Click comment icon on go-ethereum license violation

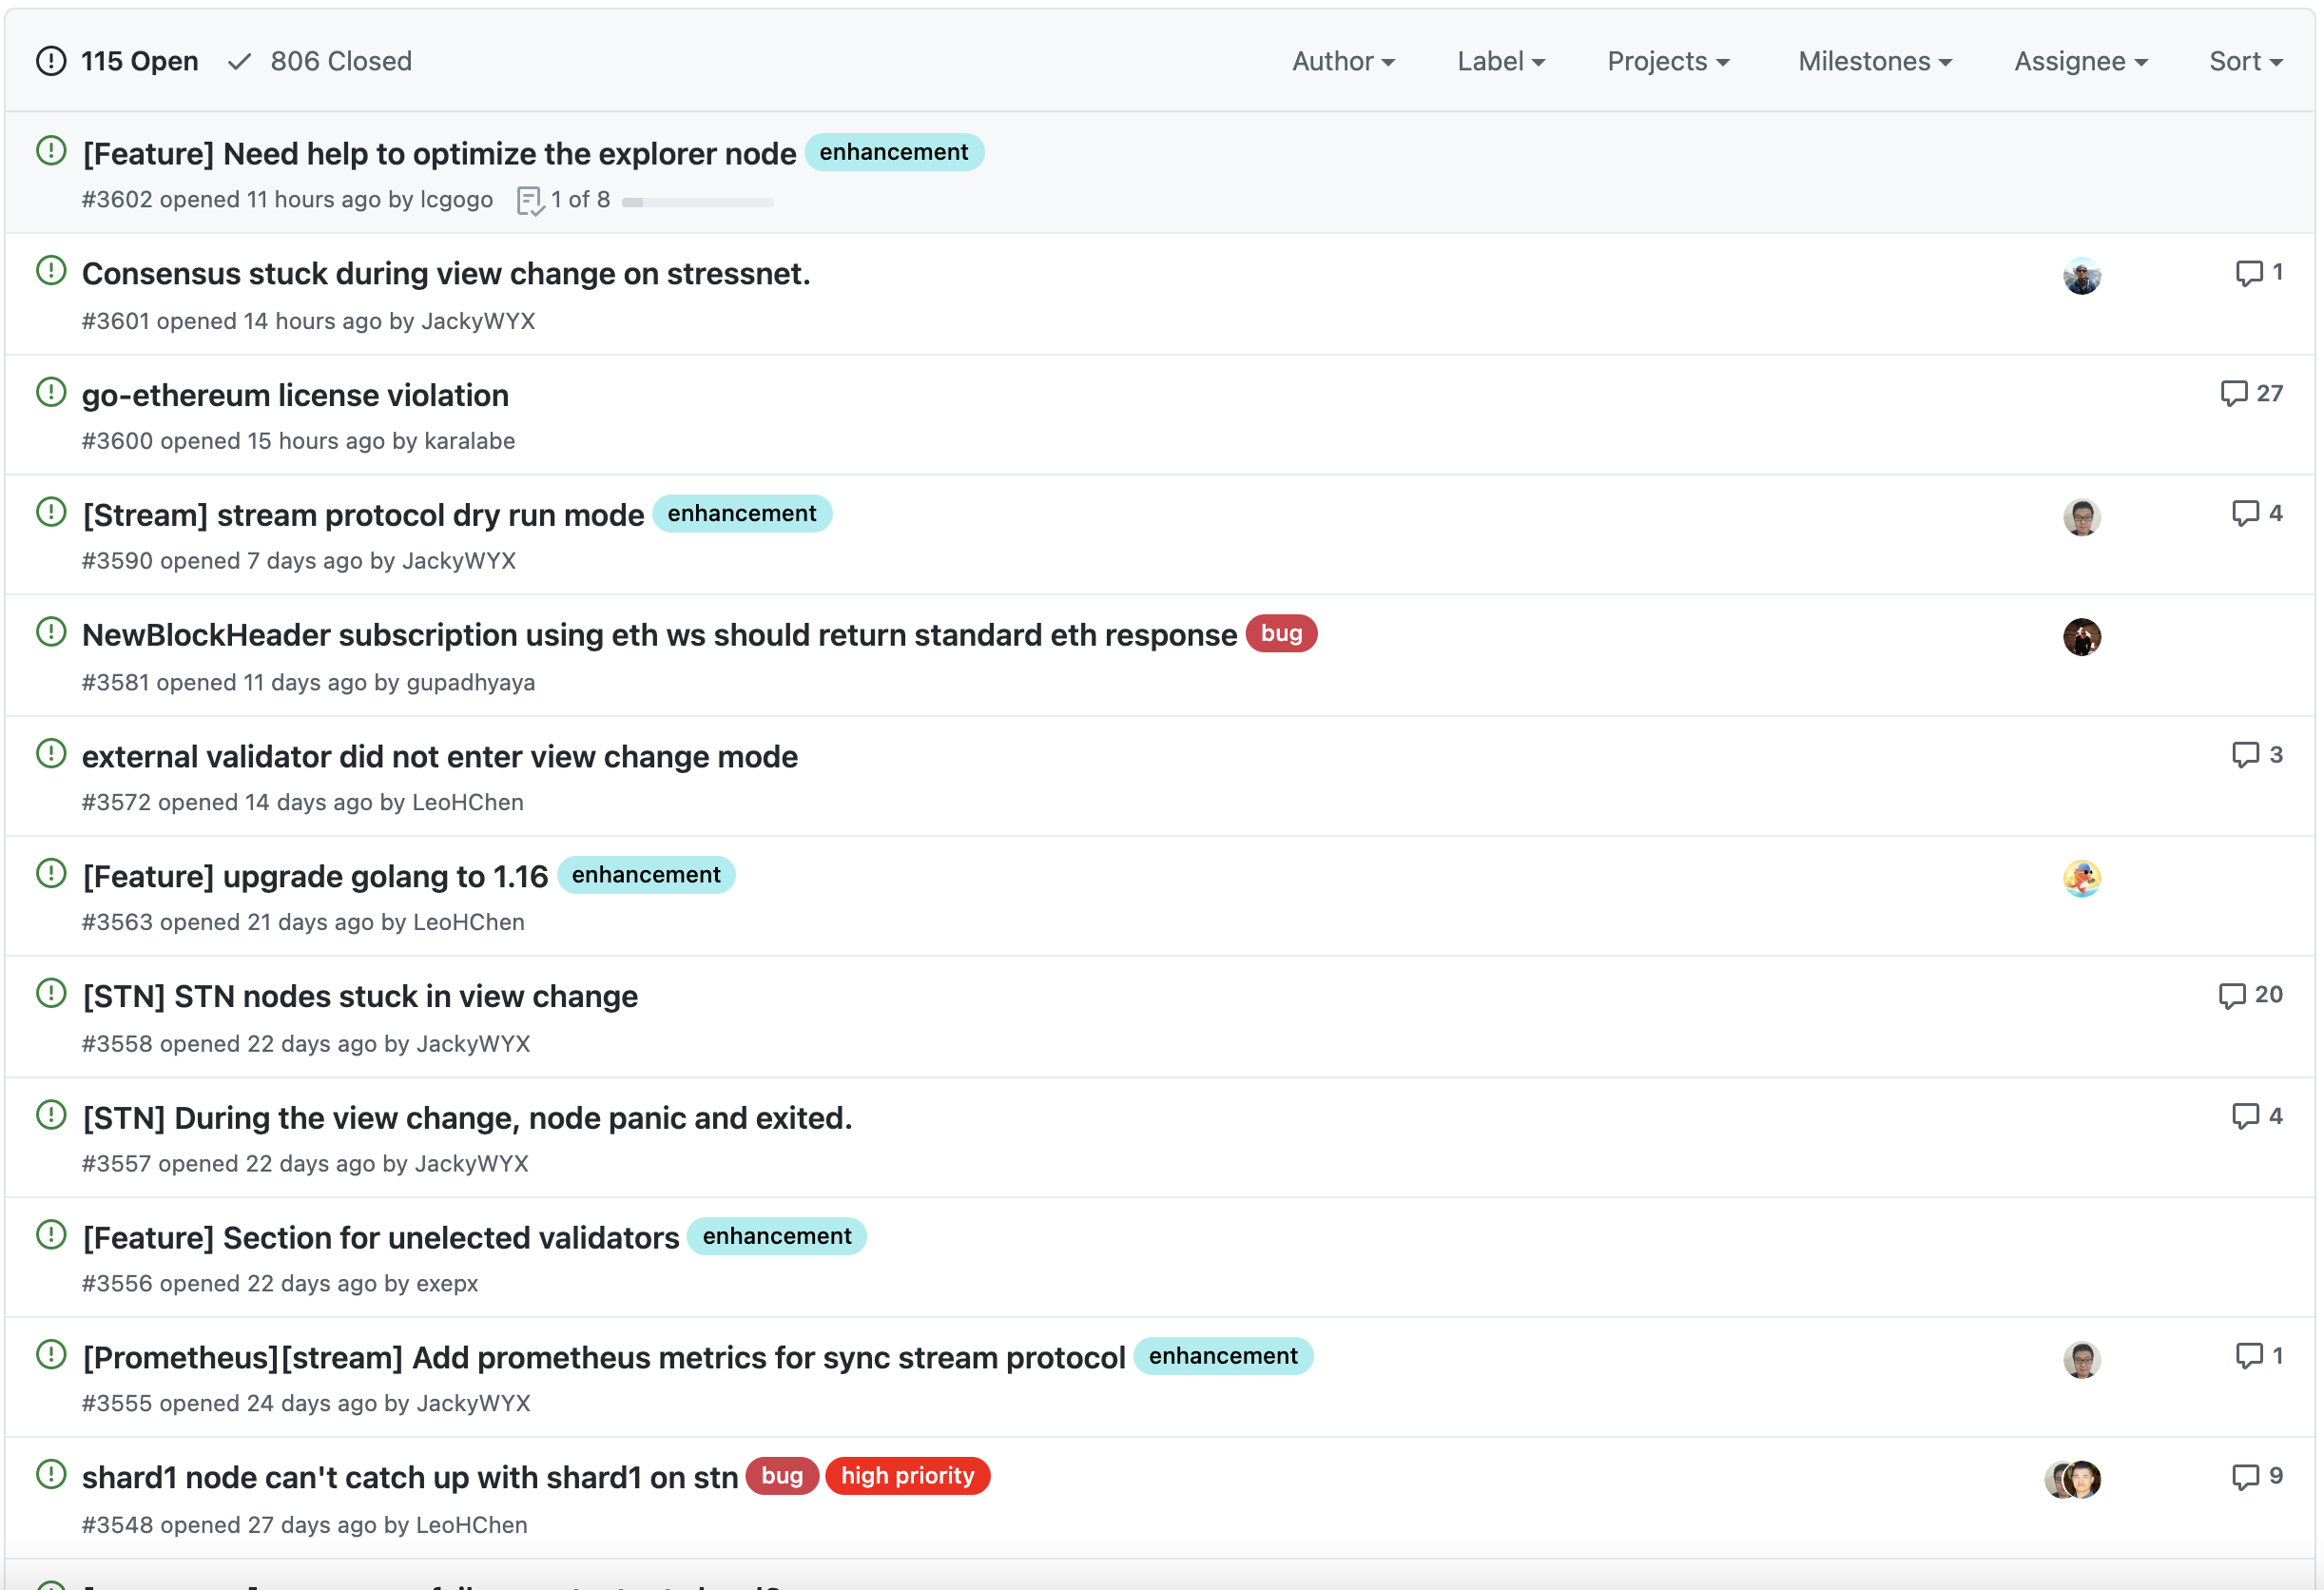click(x=2233, y=393)
